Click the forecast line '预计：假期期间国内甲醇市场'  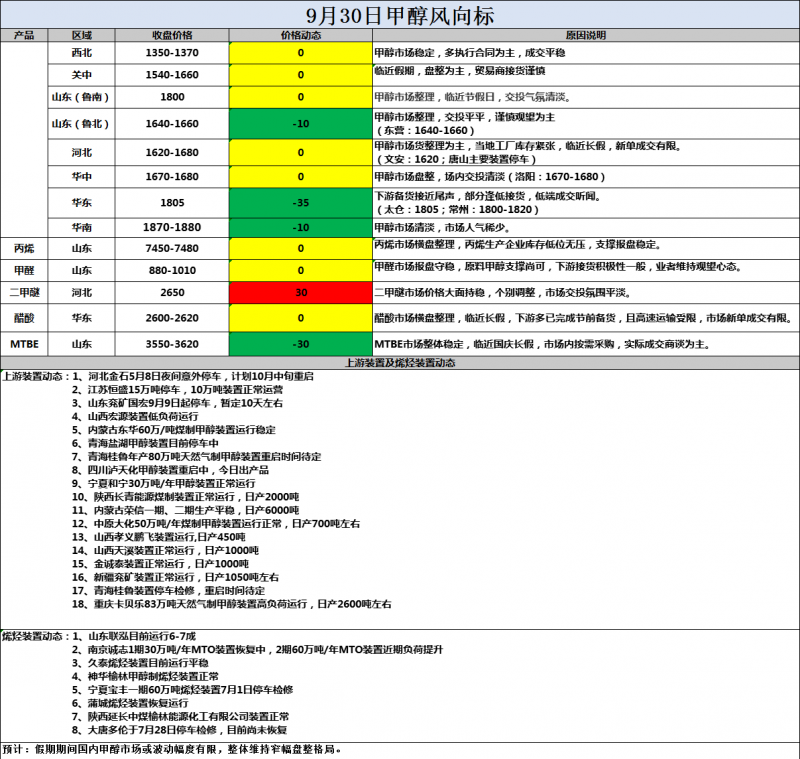(x=172, y=749)
